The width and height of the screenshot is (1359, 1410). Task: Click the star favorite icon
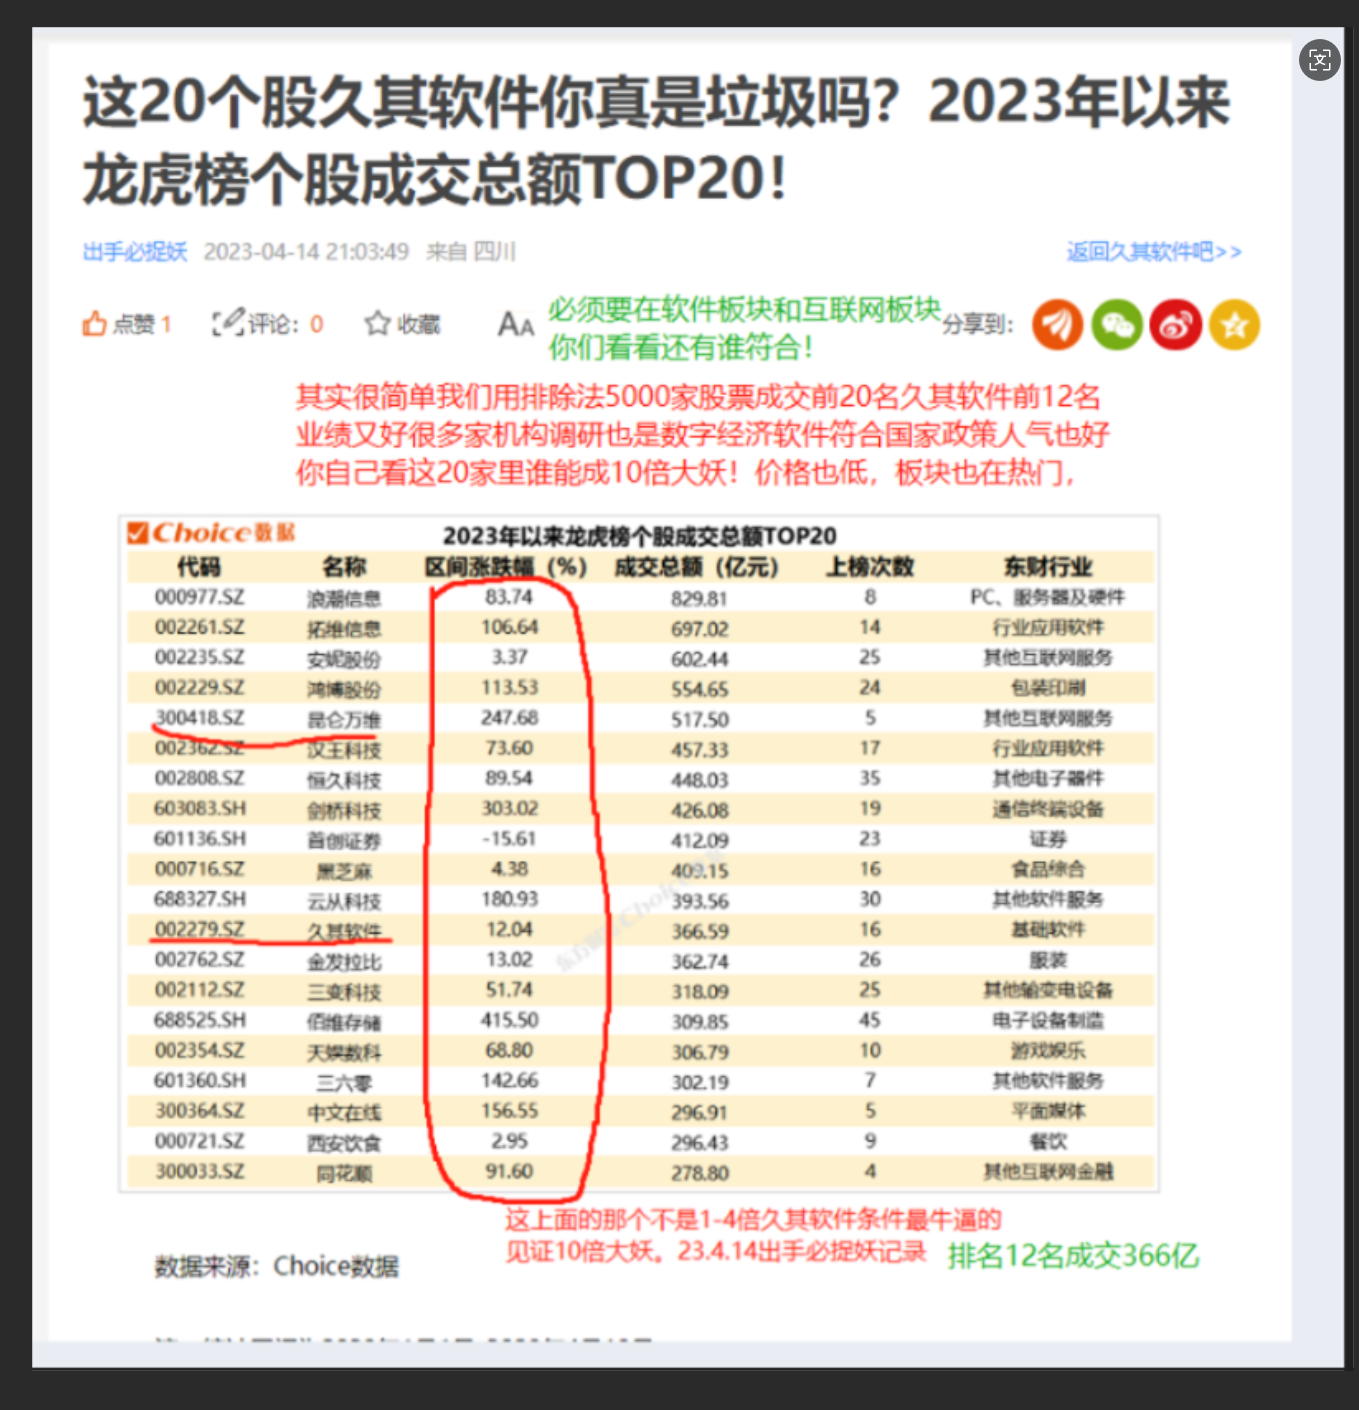[377, 324]
